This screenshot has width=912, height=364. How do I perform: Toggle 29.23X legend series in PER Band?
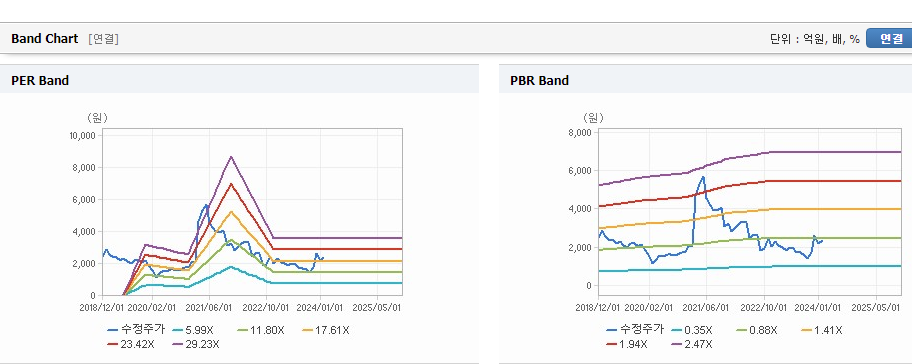[x=196, y=344]
